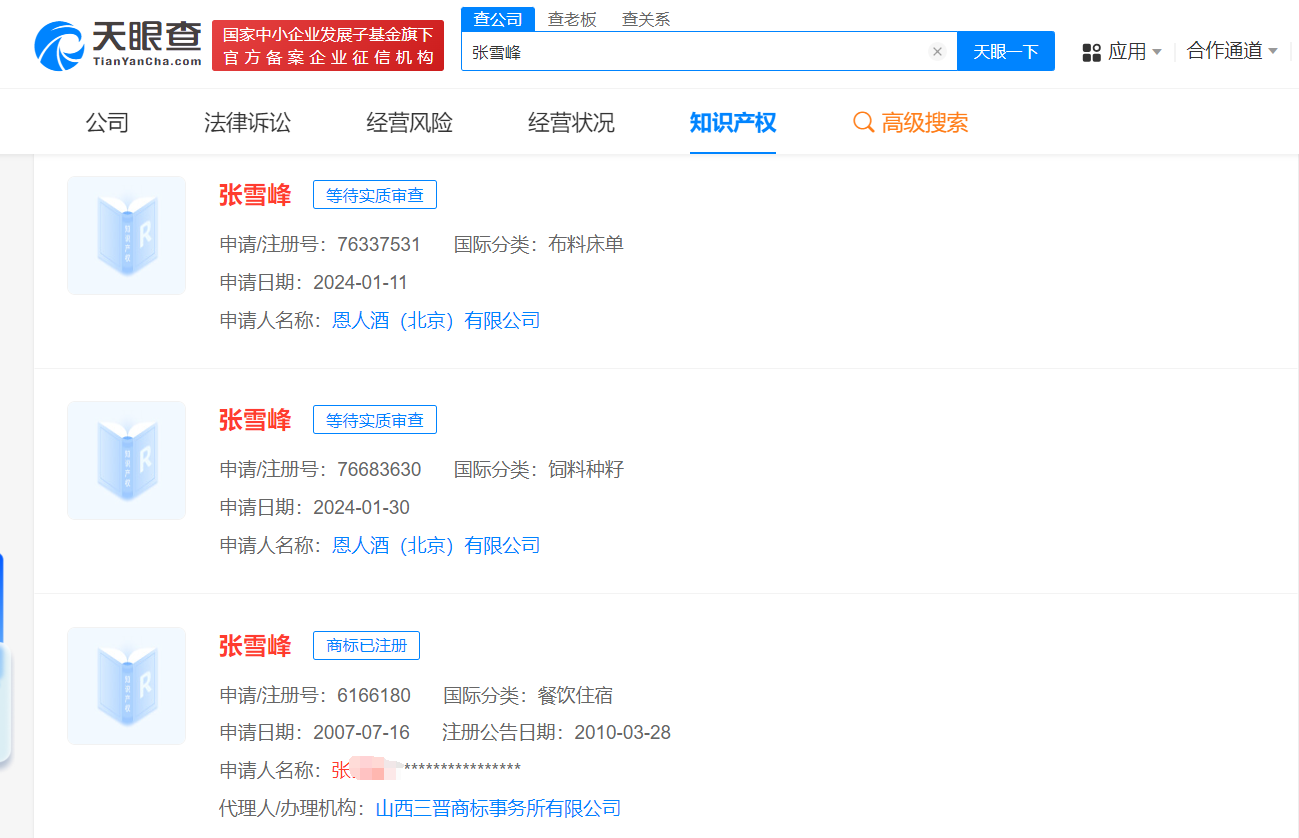The height and width of the screenshot is (838, 1299).
Task: Go to the 公司 tab
Action: 107,123
